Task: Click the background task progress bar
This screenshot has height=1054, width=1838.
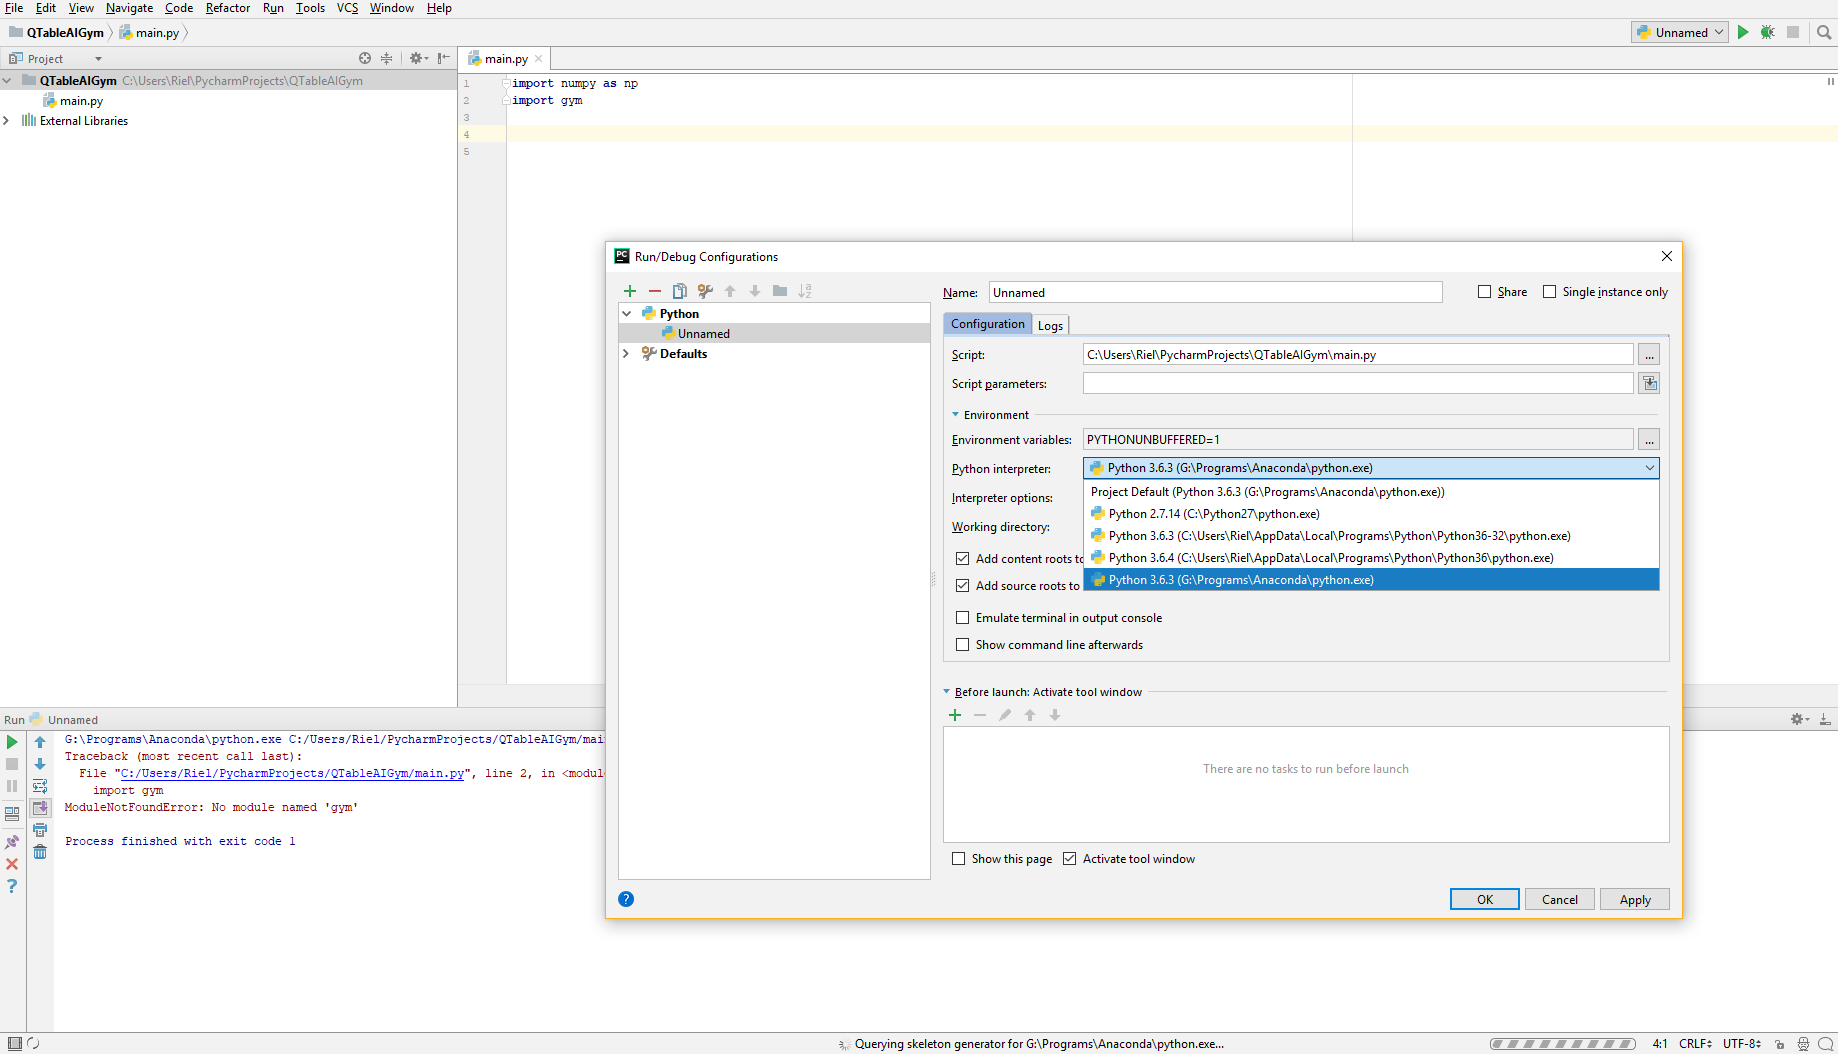Action: [x=1563, y=1044]
